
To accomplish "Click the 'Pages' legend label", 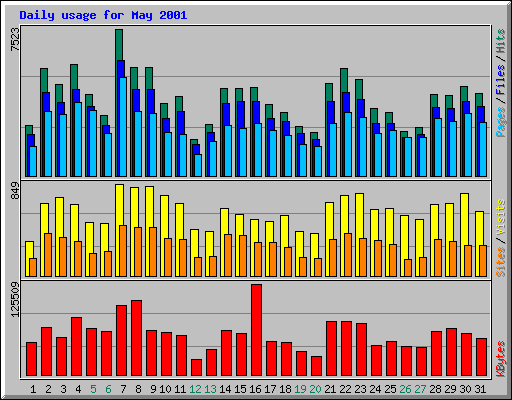I will pos(500,122).
